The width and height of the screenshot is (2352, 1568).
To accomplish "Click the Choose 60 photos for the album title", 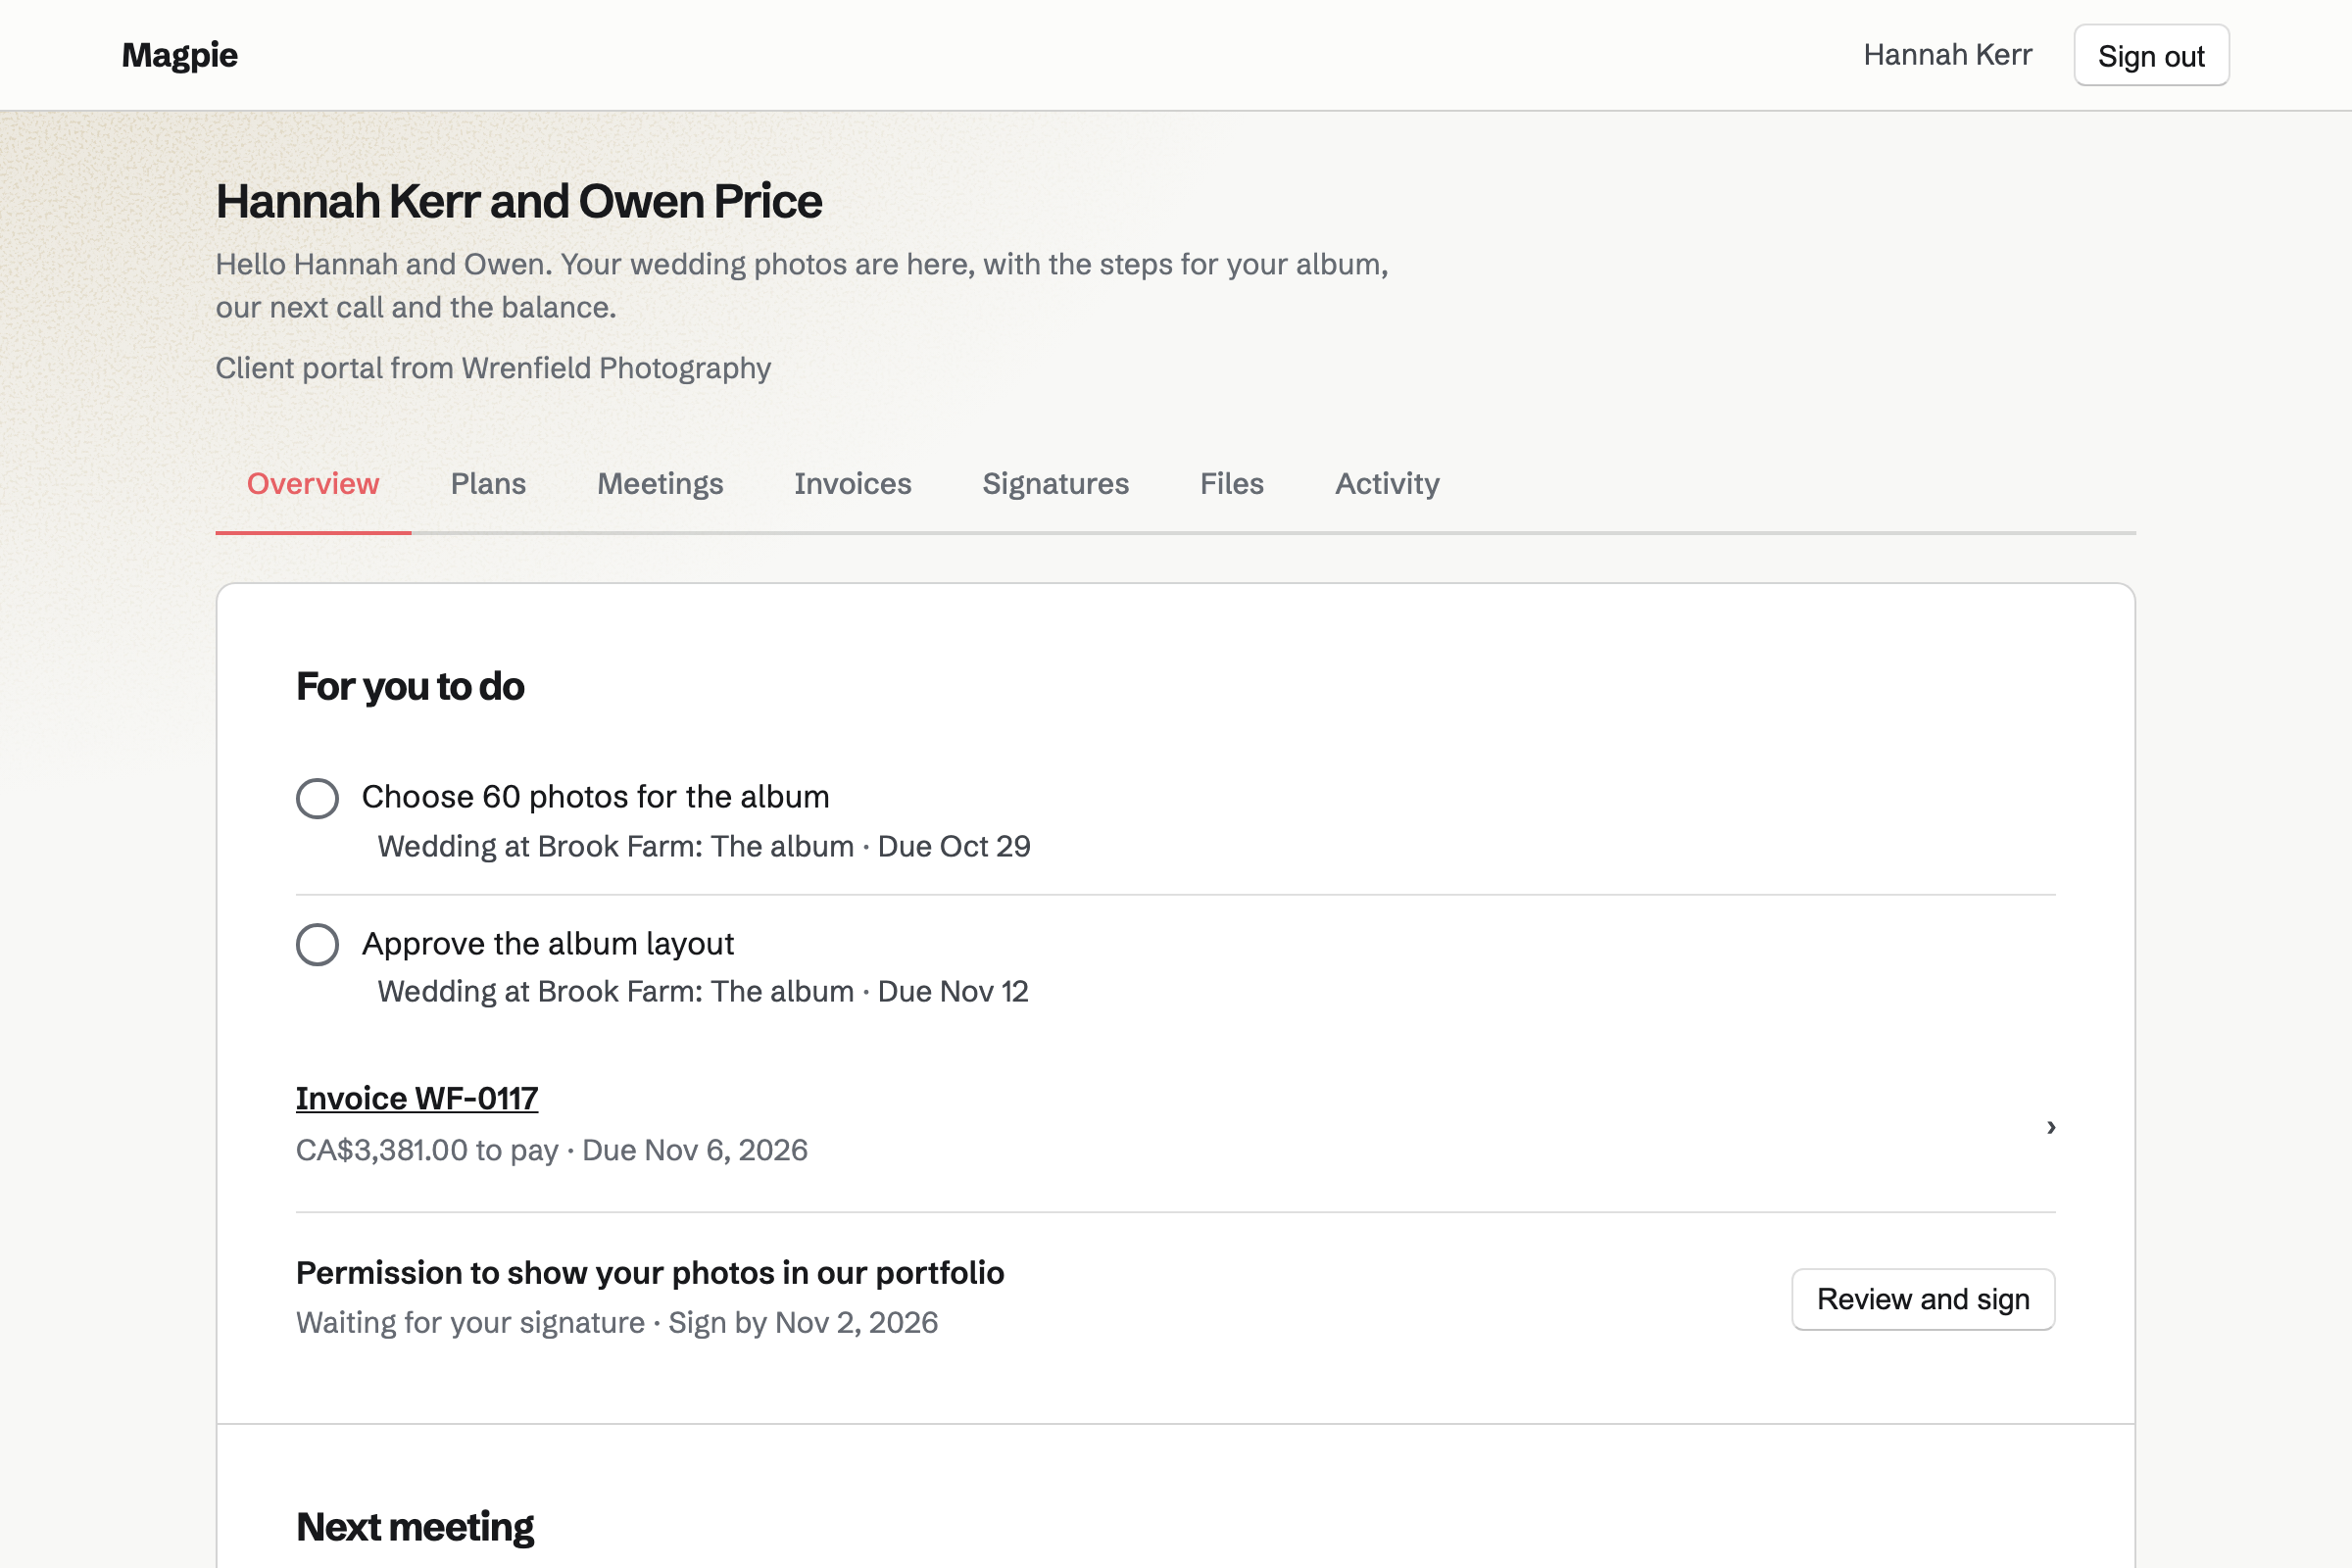I will pos(595,797).
